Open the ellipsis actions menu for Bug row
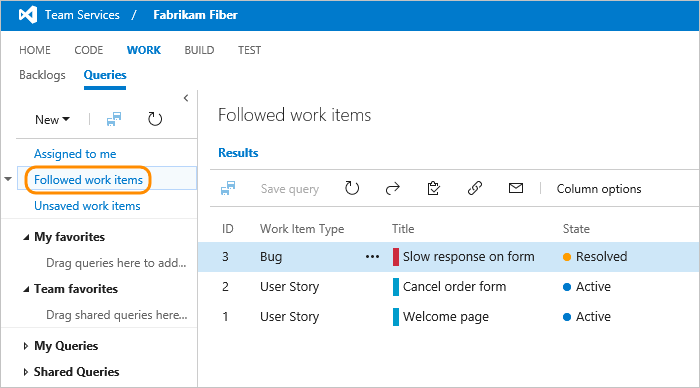Image resolution: width=700 pixels, height=388 pixels. (x=372, y=257)
